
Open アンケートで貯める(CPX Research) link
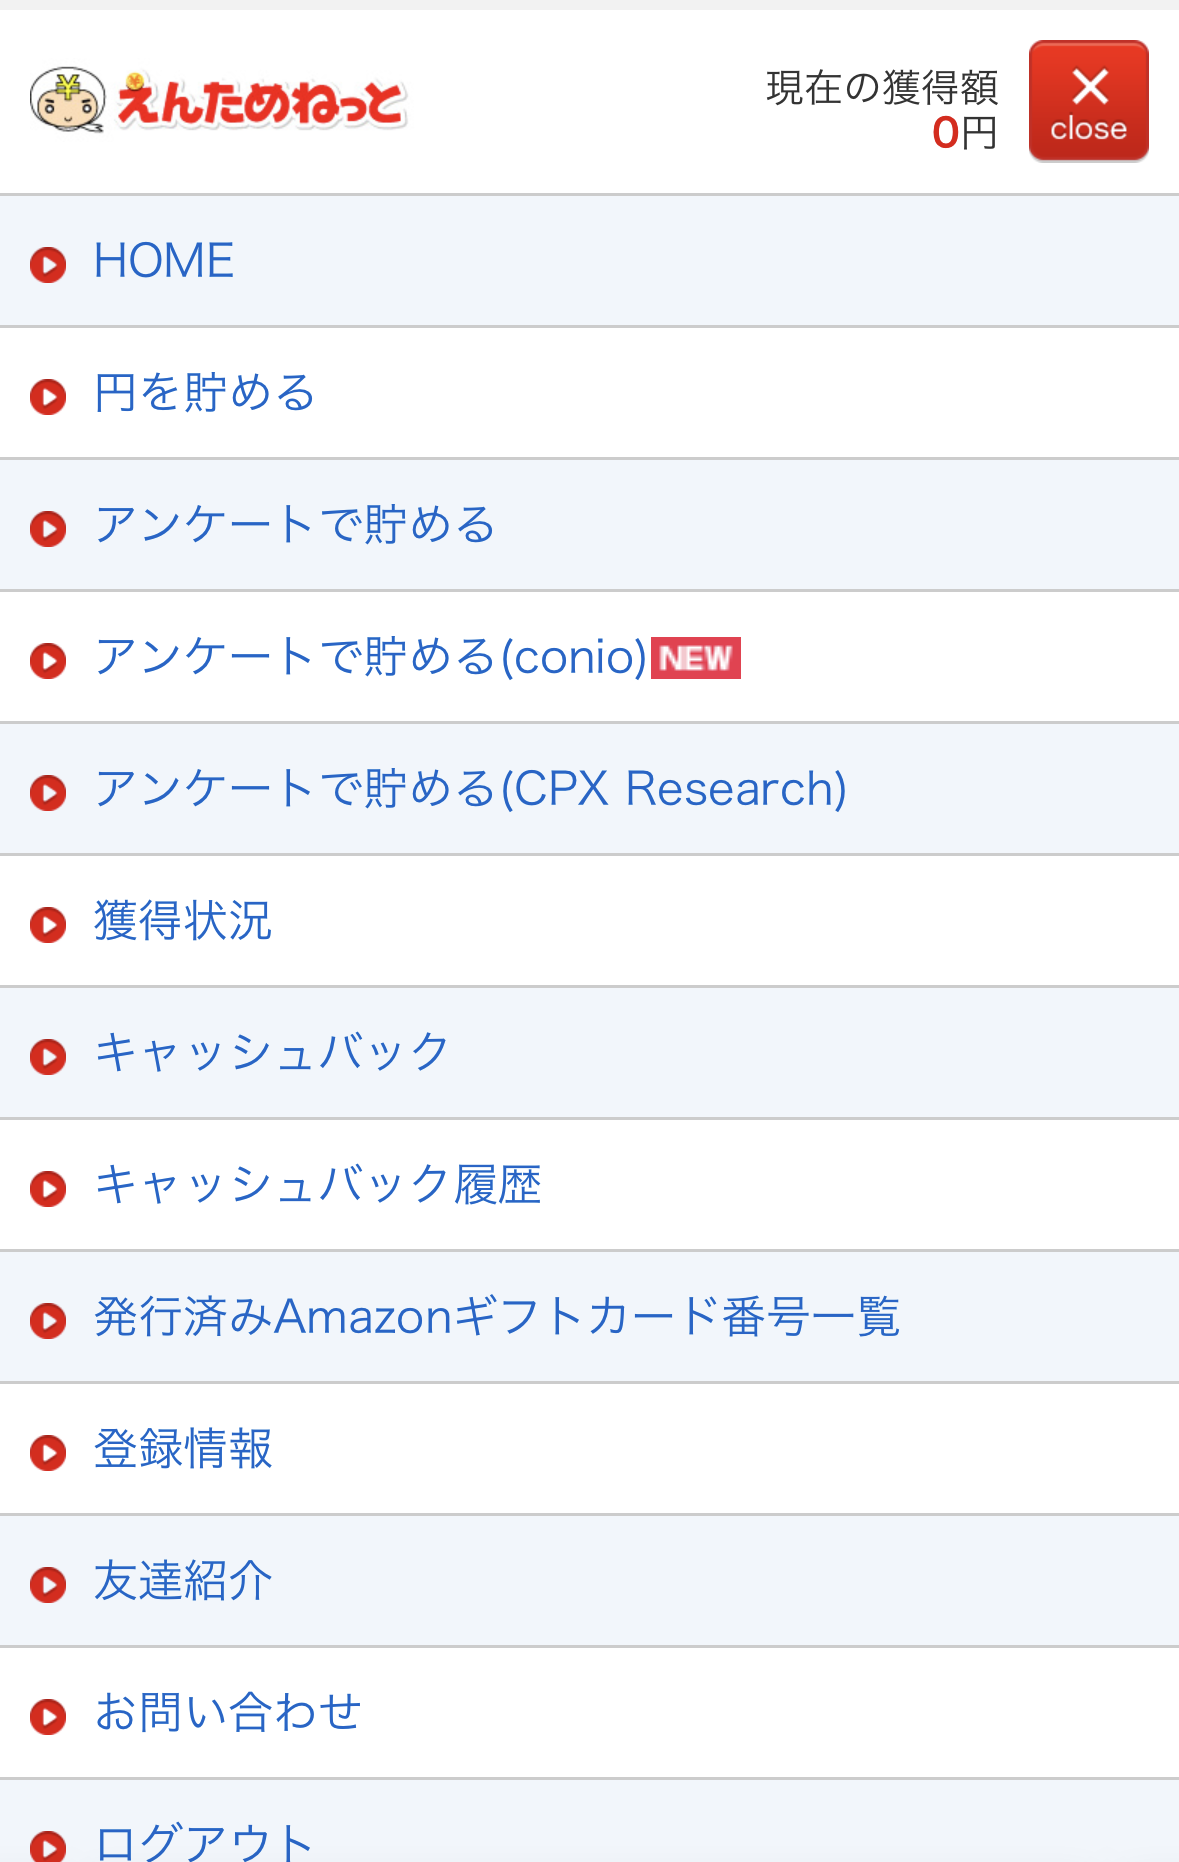(470, 789)
